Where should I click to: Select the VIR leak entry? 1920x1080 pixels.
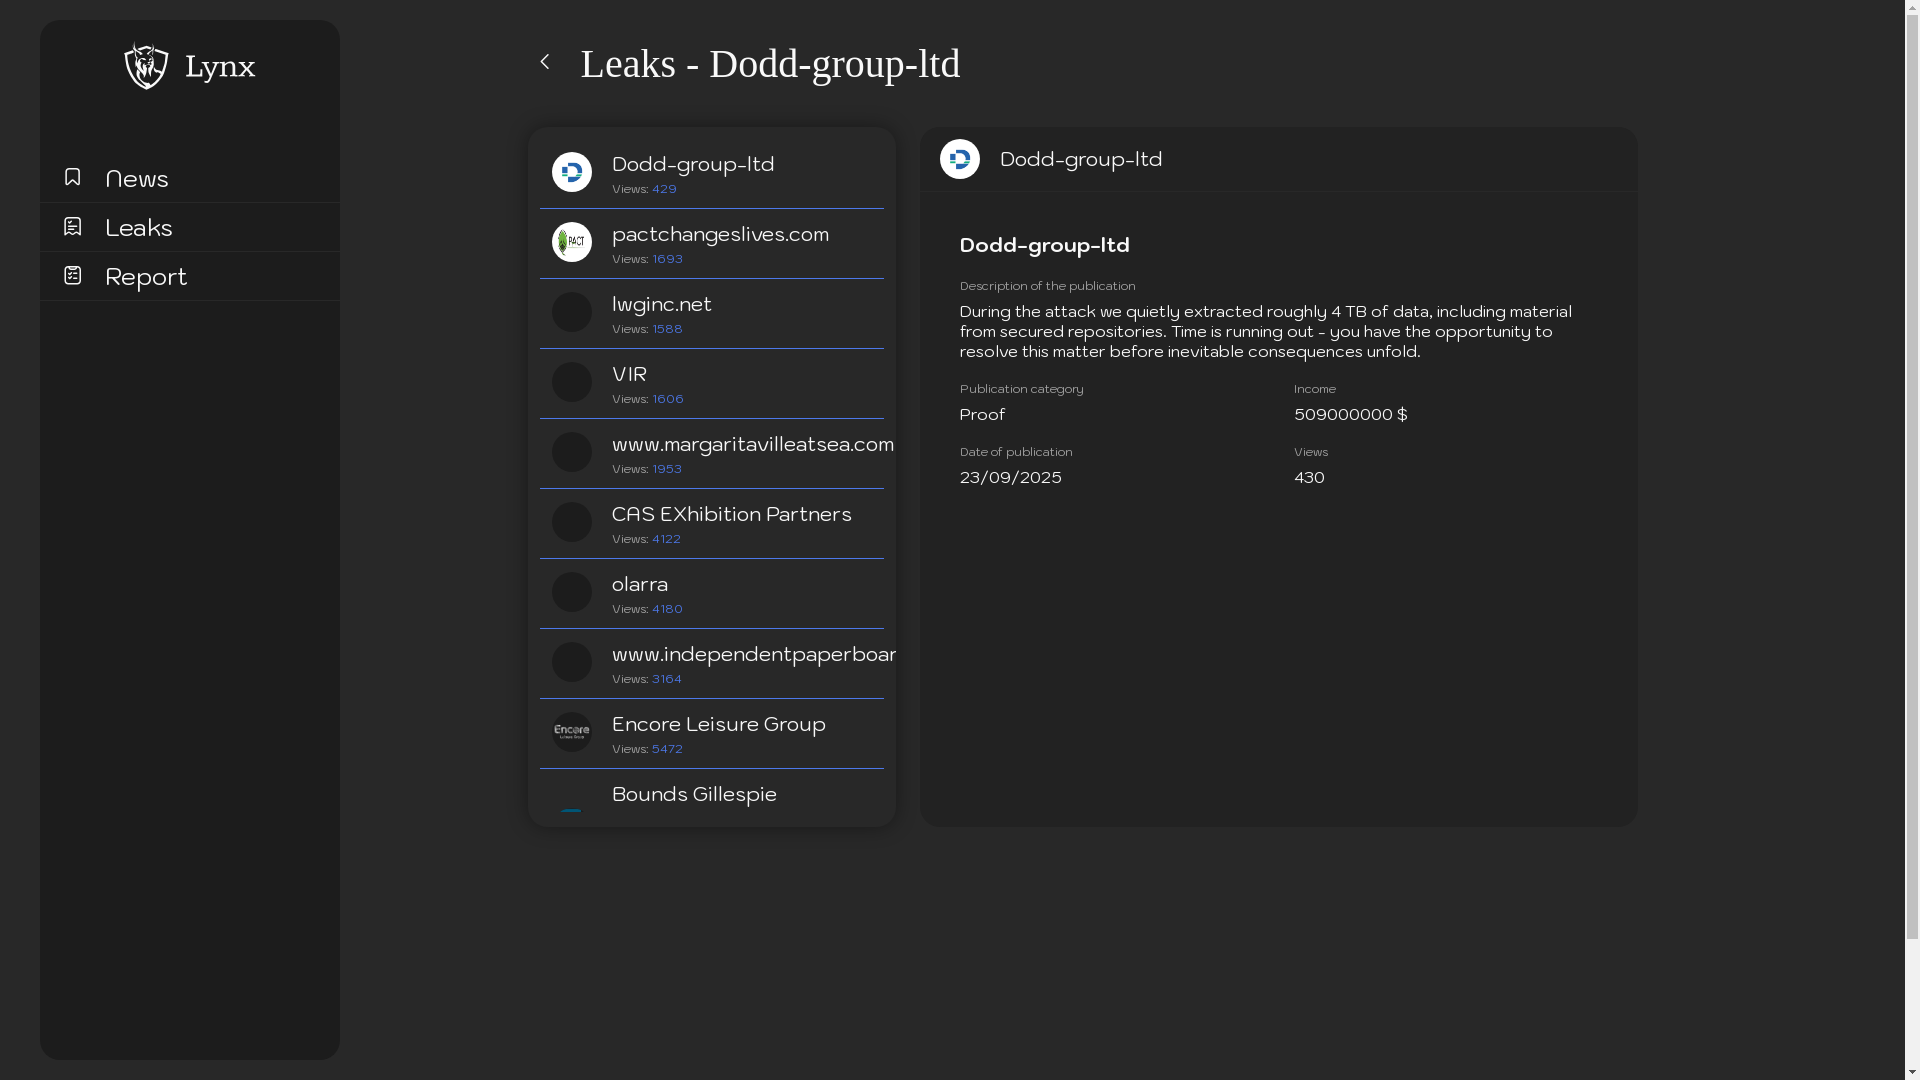click(630, 375)
